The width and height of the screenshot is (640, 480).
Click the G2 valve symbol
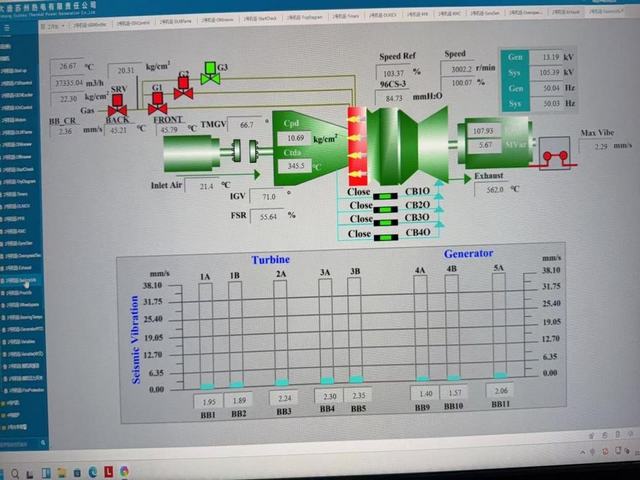coord(183,87)
